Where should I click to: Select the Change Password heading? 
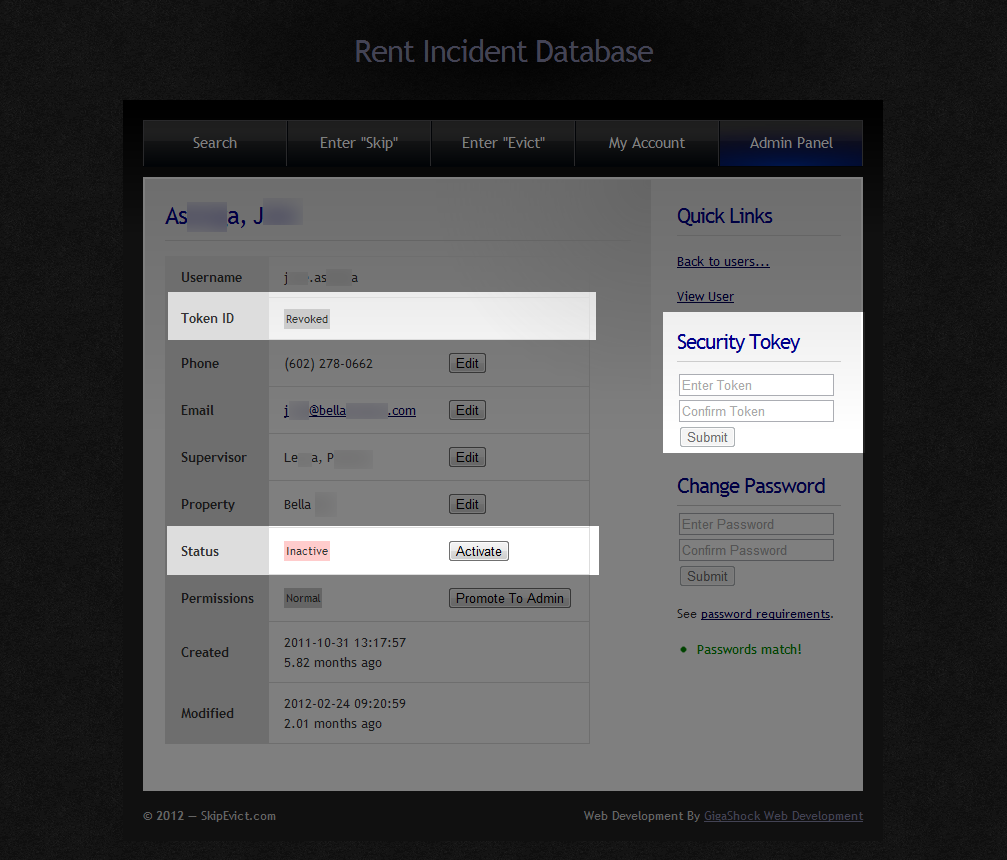(751, 486)
